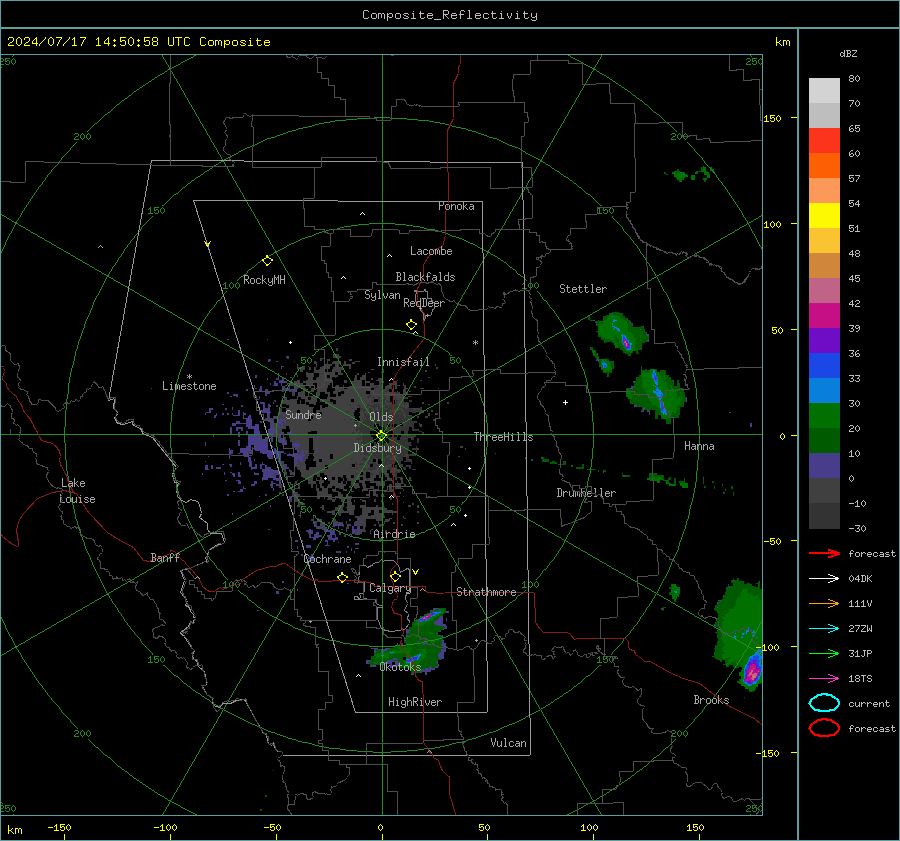
Task: Select the cyan 27ZW arrow icon
Action: pyautogui.click(x=824, y=629)
